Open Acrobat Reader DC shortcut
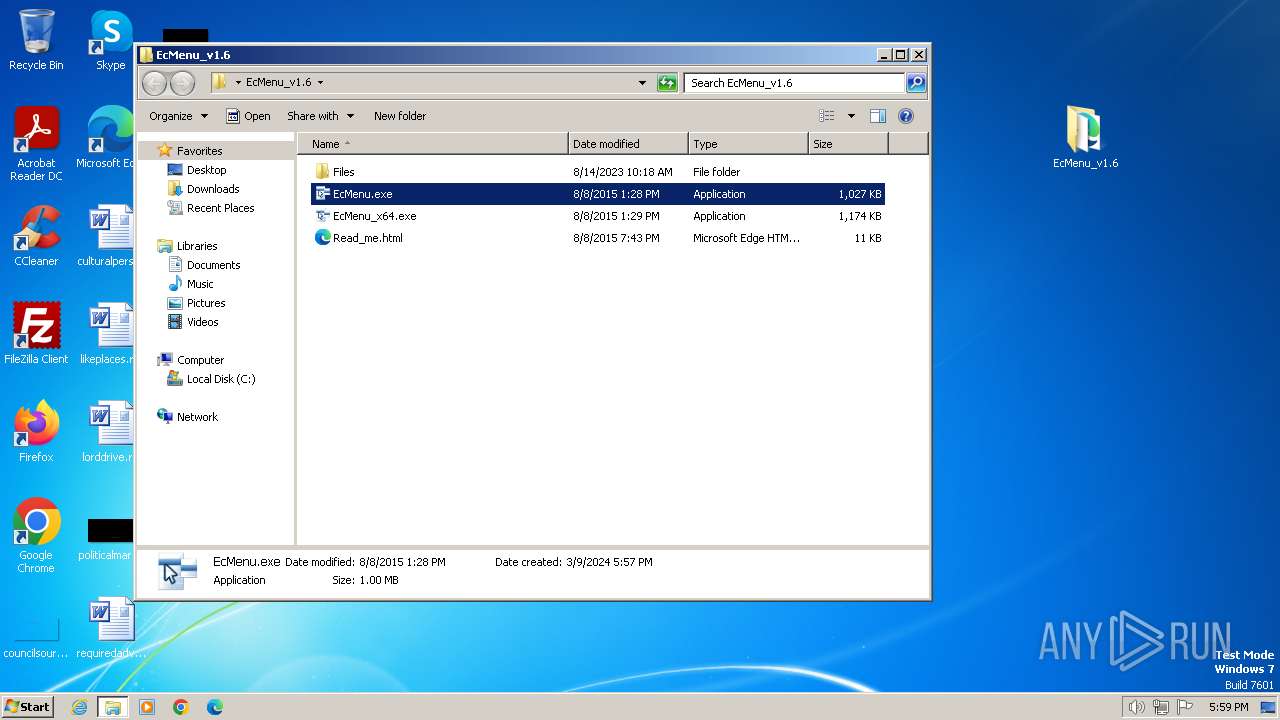Image resolution: width=1280 pixels, height=720 pixels. click(x=36, y=144)
